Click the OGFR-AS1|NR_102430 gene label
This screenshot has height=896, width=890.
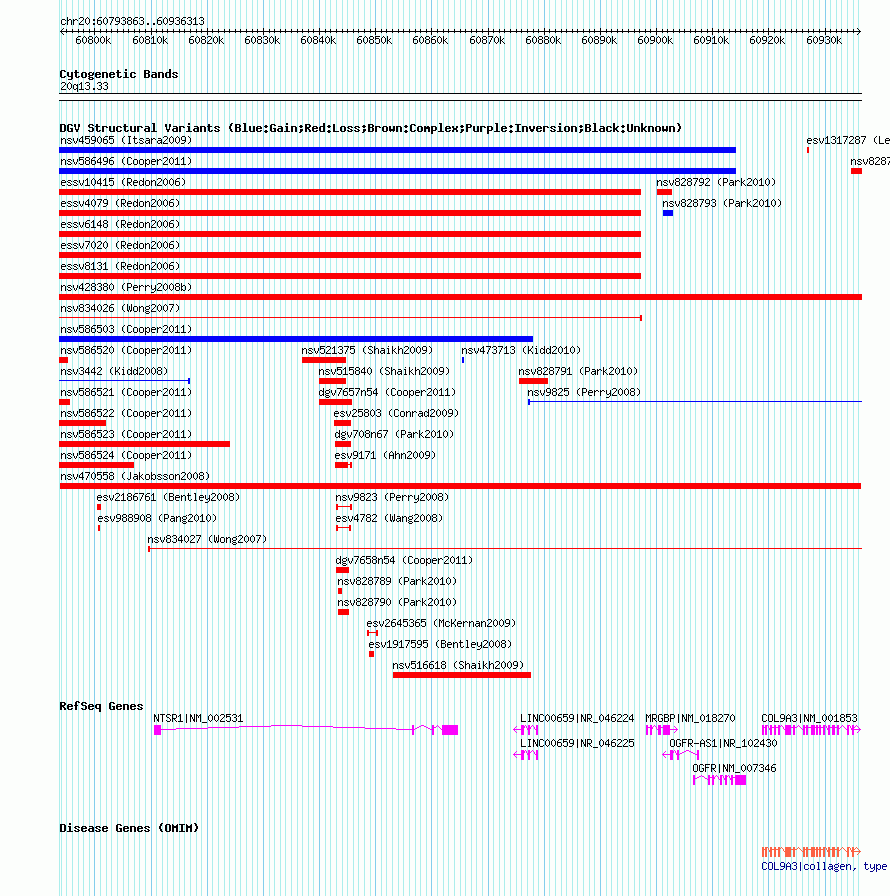click(723, 743)
